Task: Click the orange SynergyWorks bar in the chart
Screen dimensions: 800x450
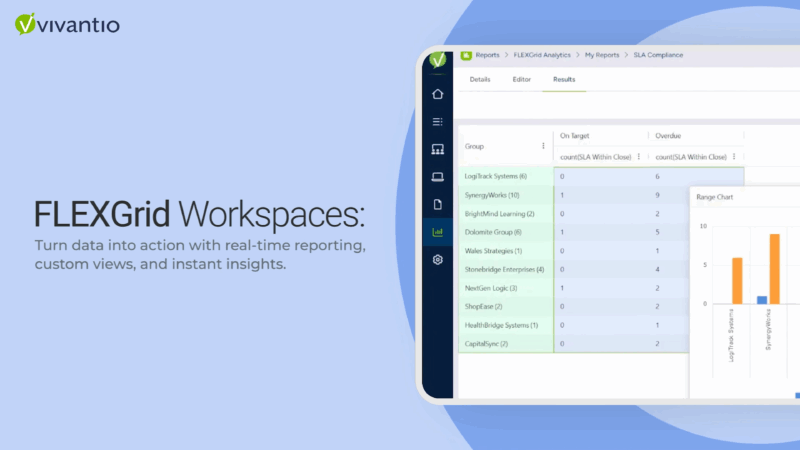Action: (774, 268)
